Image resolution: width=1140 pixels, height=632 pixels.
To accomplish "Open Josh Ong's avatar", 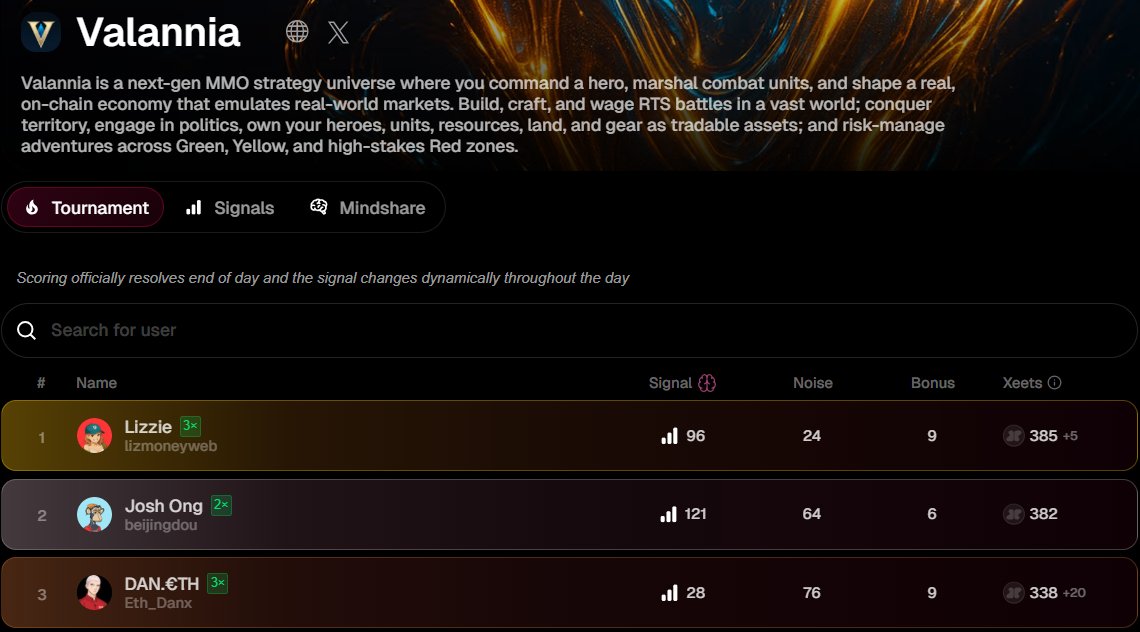I will click(x=95, y=514).
